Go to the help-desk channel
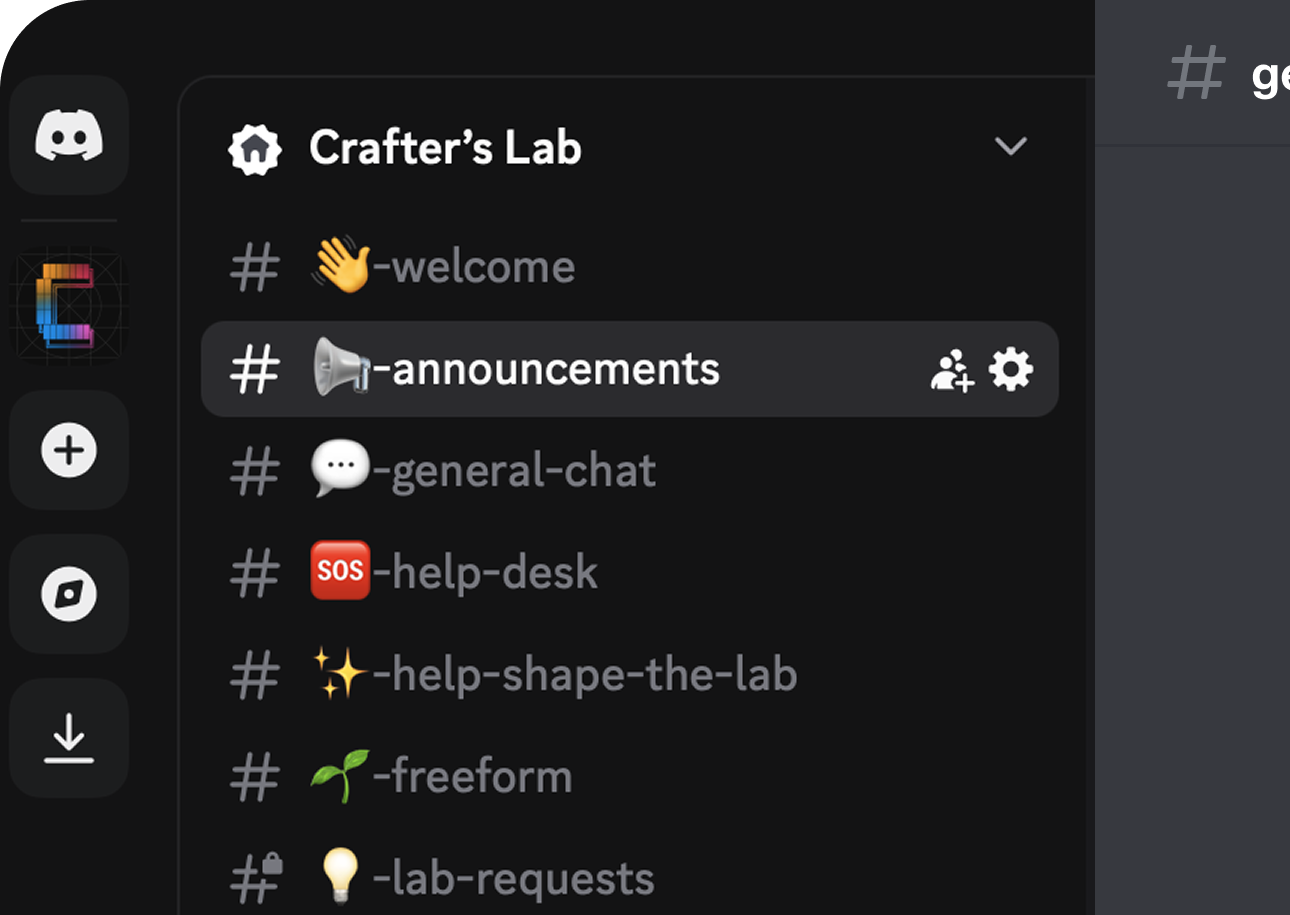This screenshot has width=1290, height=915. (x=493, y=573)
